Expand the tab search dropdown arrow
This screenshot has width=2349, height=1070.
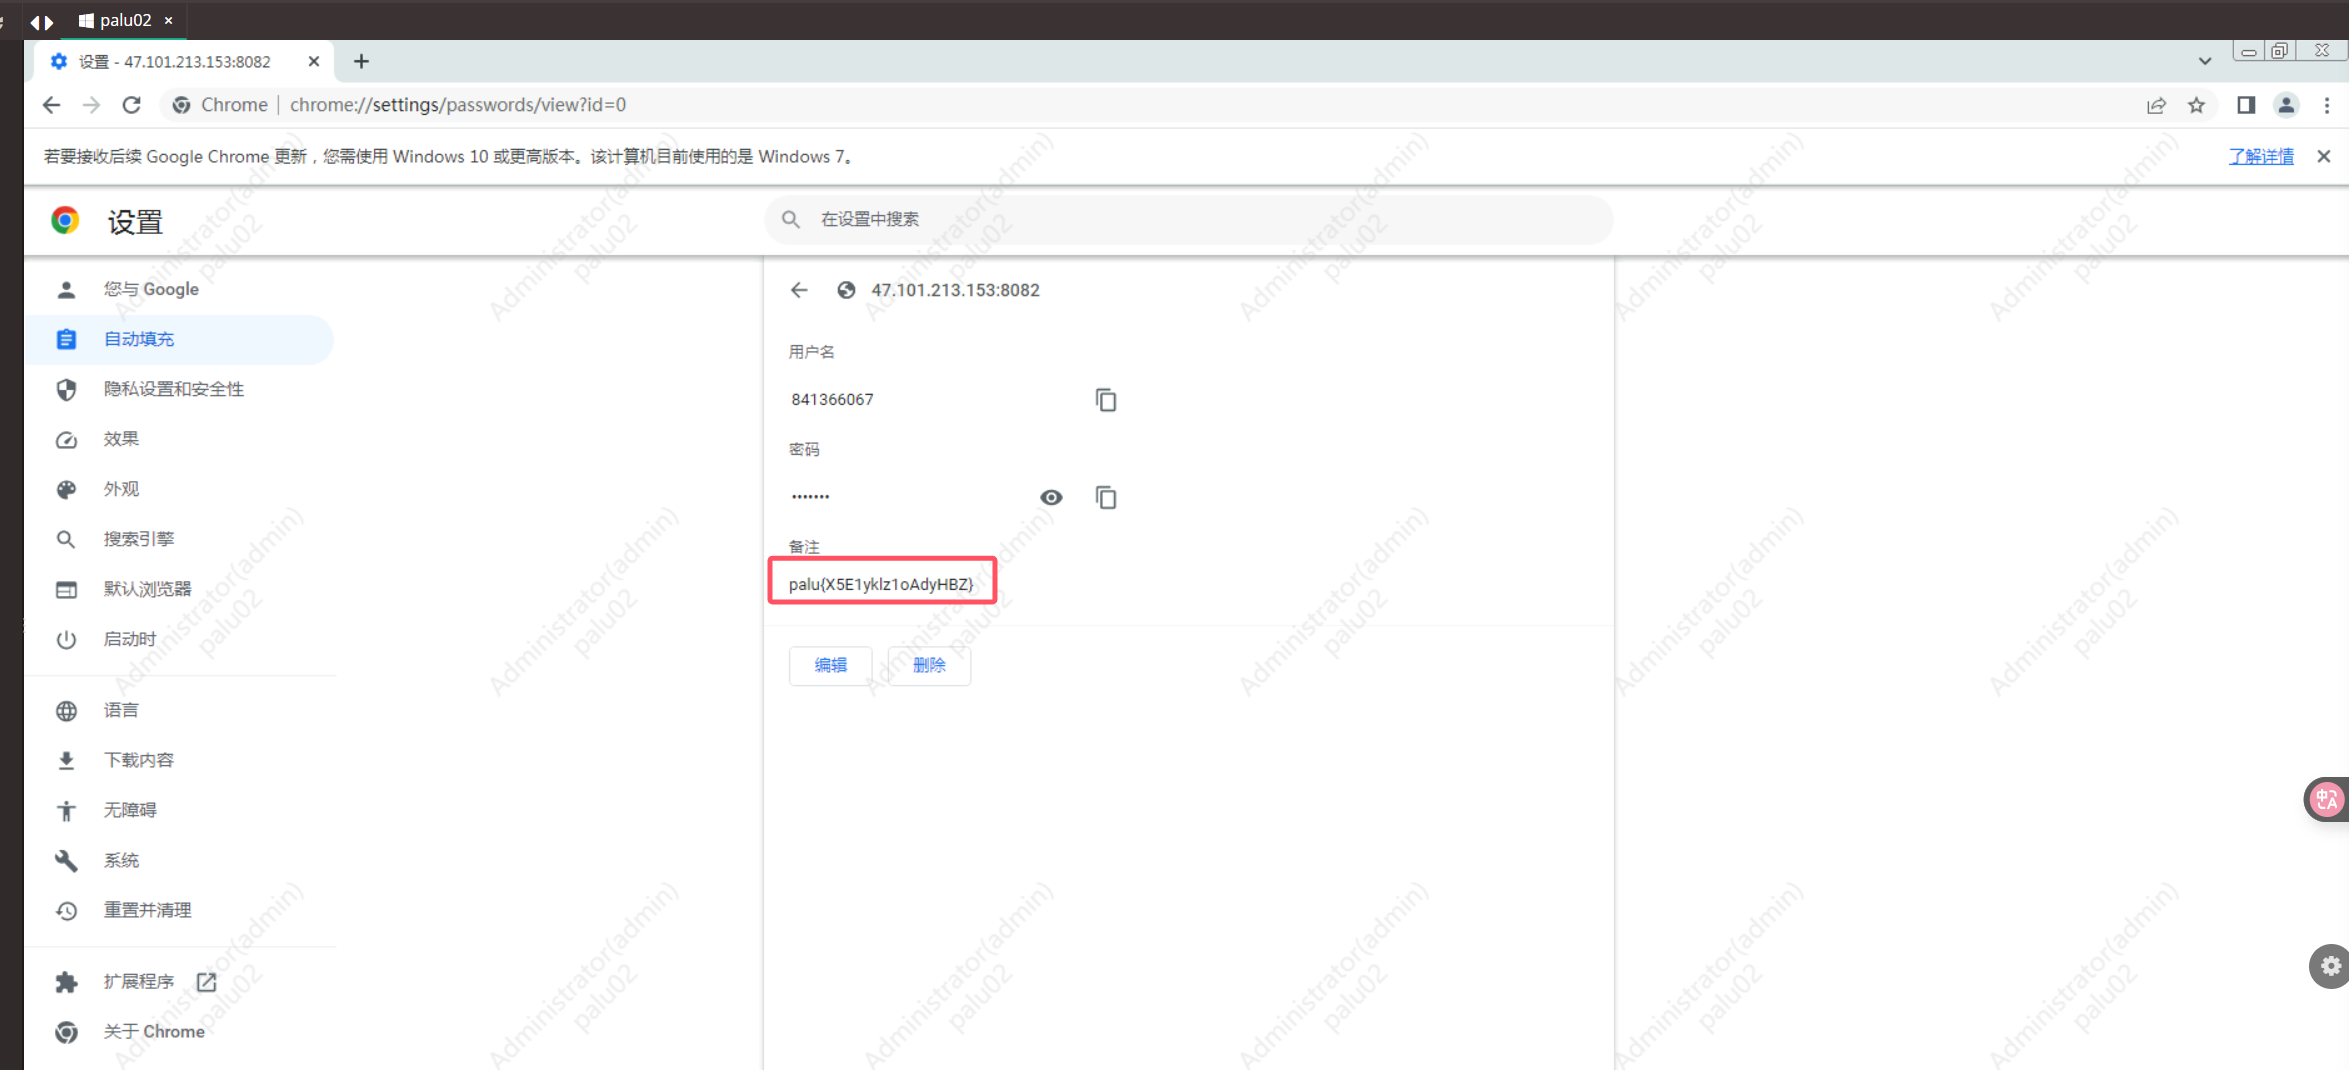(x=2205, y=61)
